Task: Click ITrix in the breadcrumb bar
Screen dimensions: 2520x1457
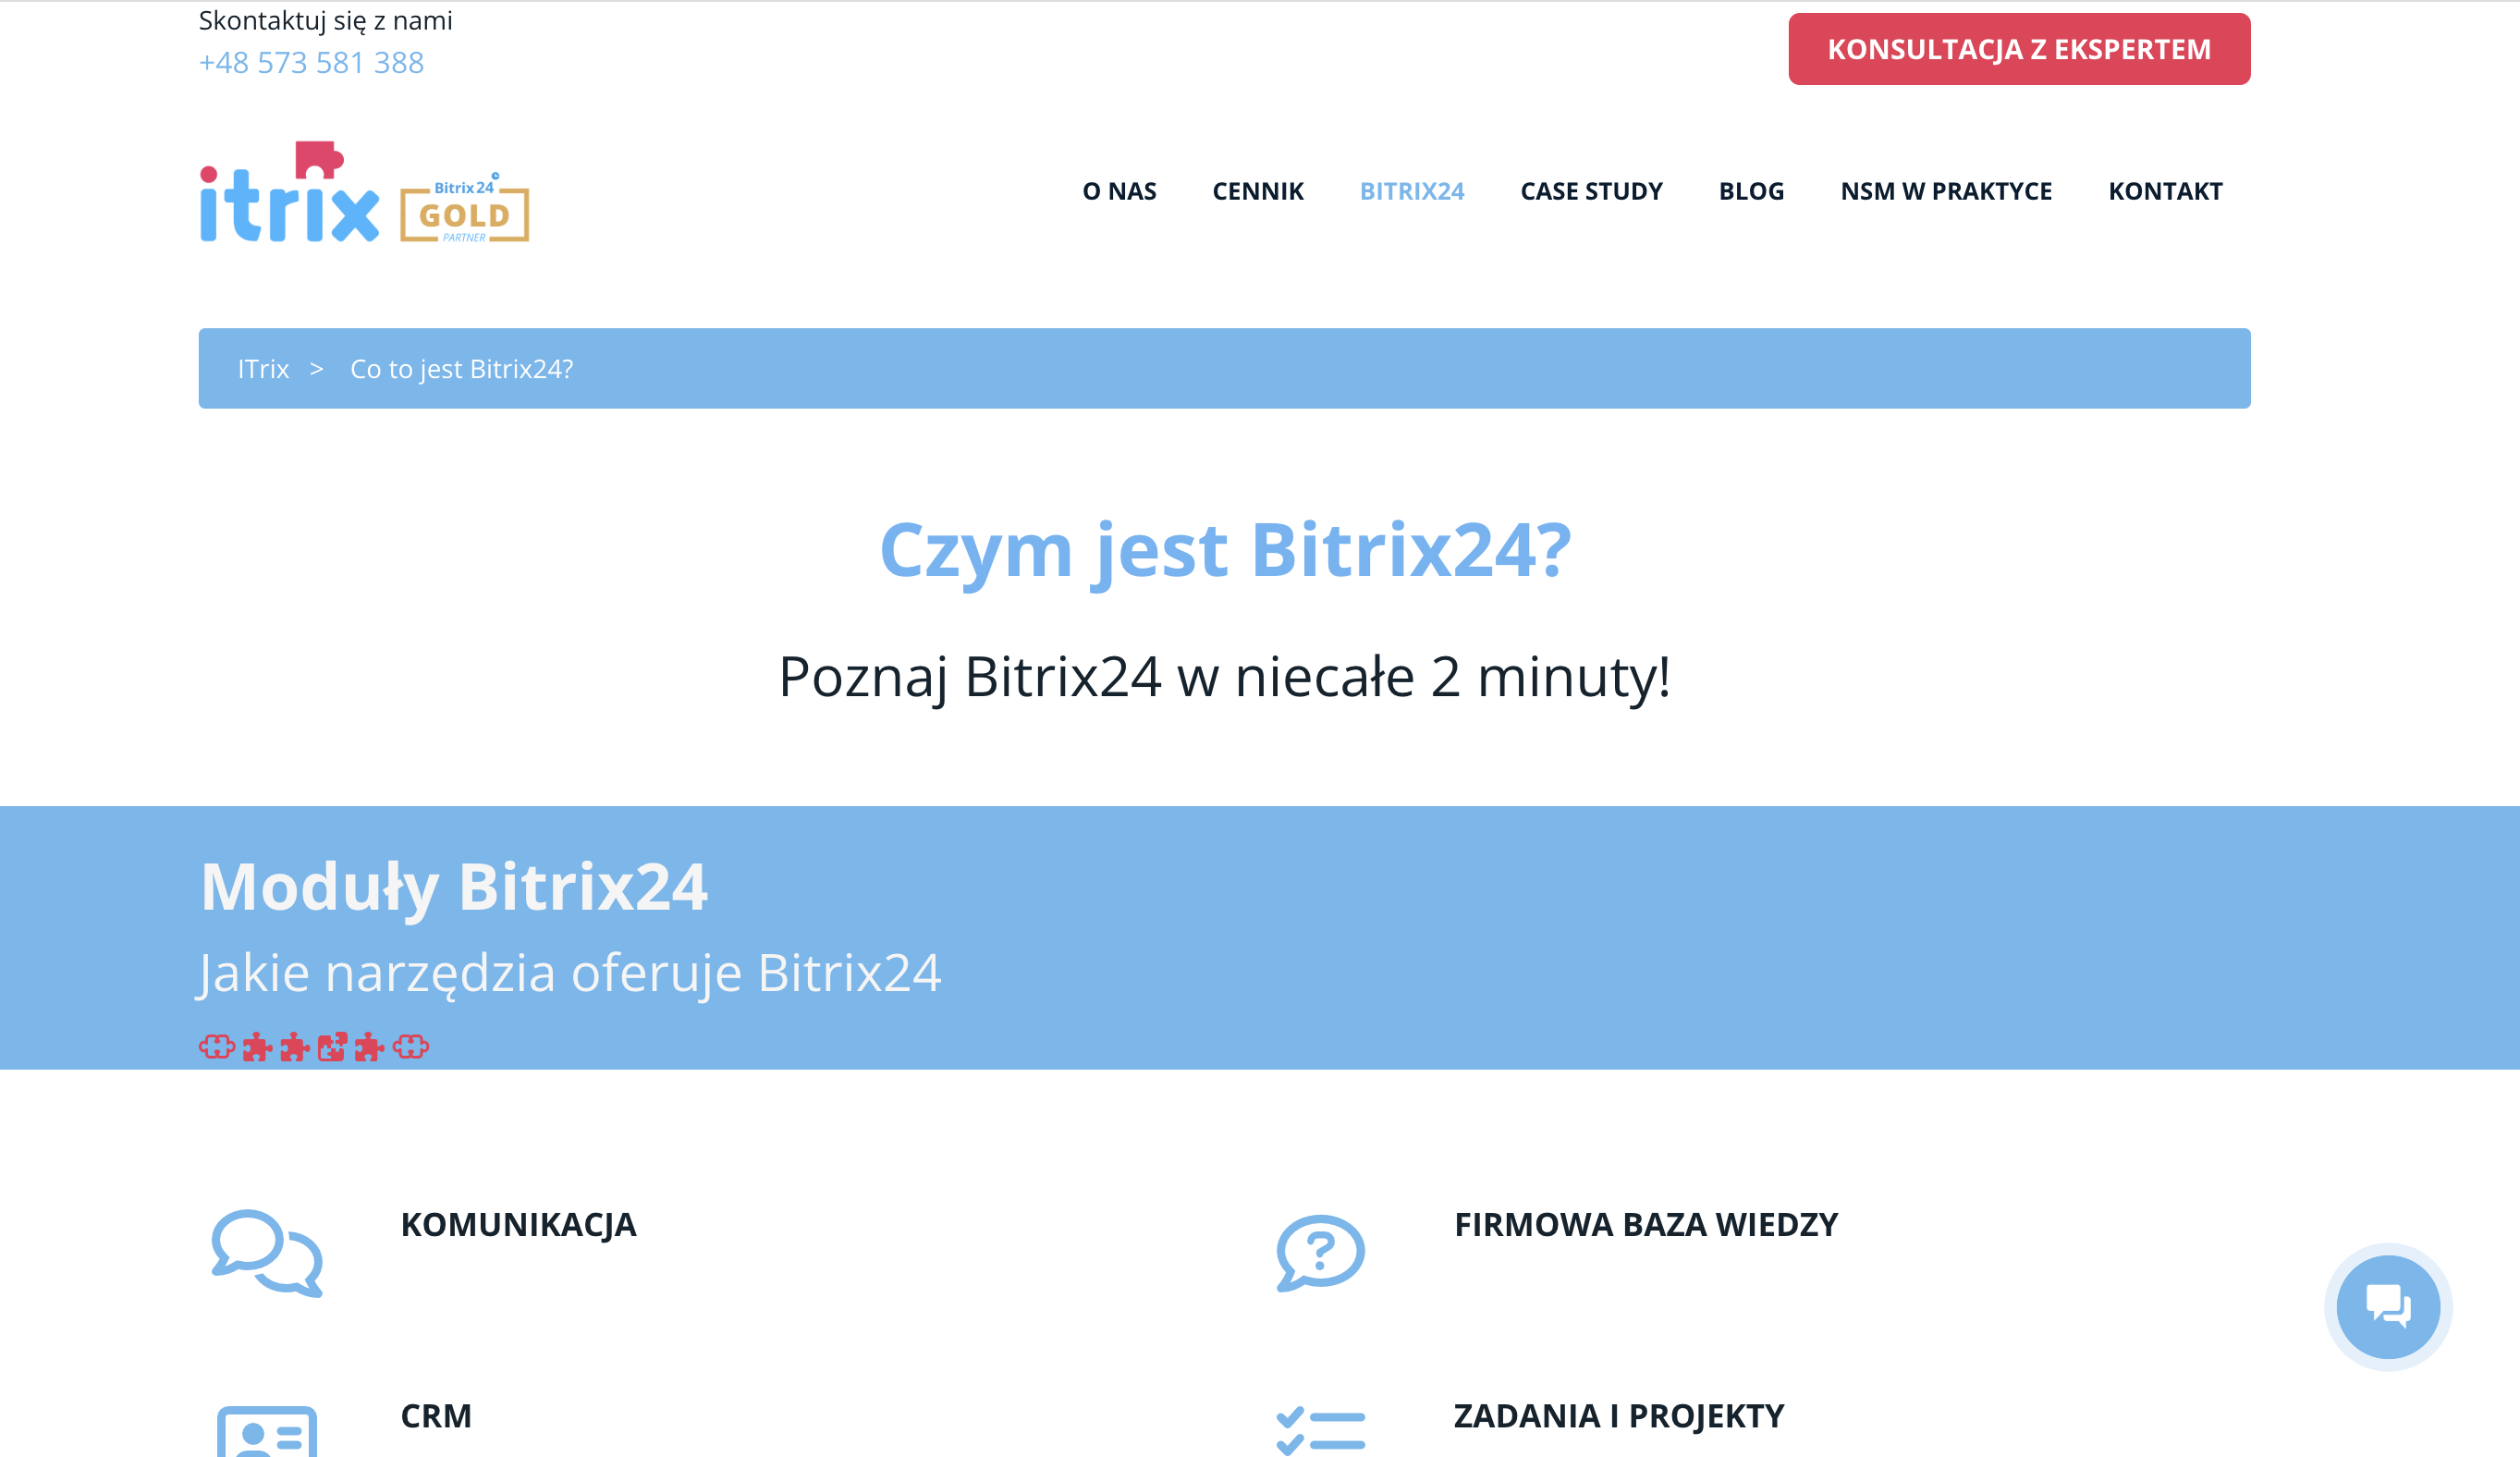Action: [263, 369]
